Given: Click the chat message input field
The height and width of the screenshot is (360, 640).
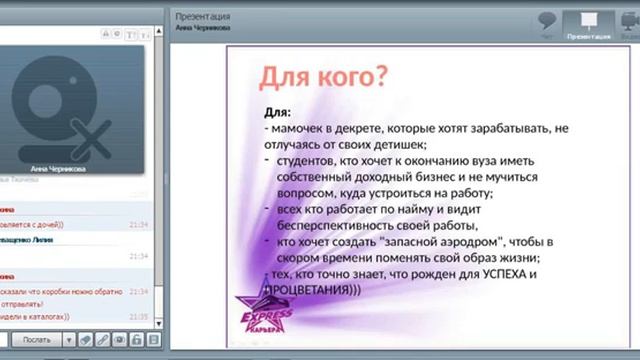Looking at the screenshot, I should pos(4,340).
